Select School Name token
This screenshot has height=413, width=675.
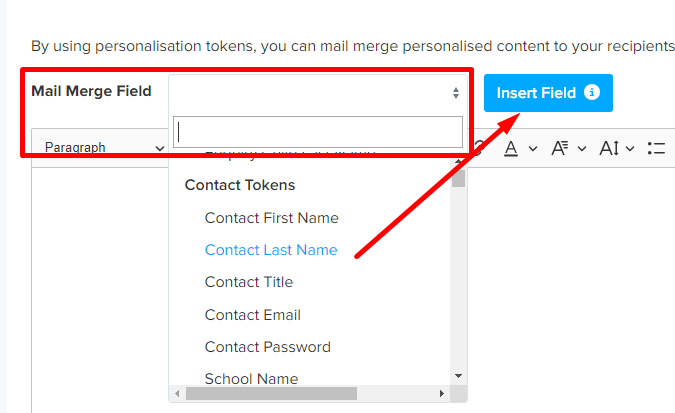tap(251, 379)
